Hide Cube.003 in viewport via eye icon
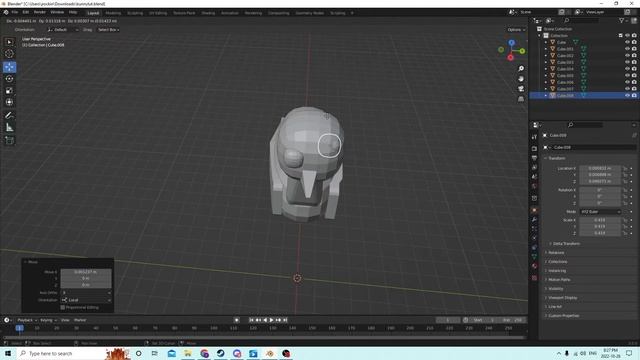 [627, 62]
